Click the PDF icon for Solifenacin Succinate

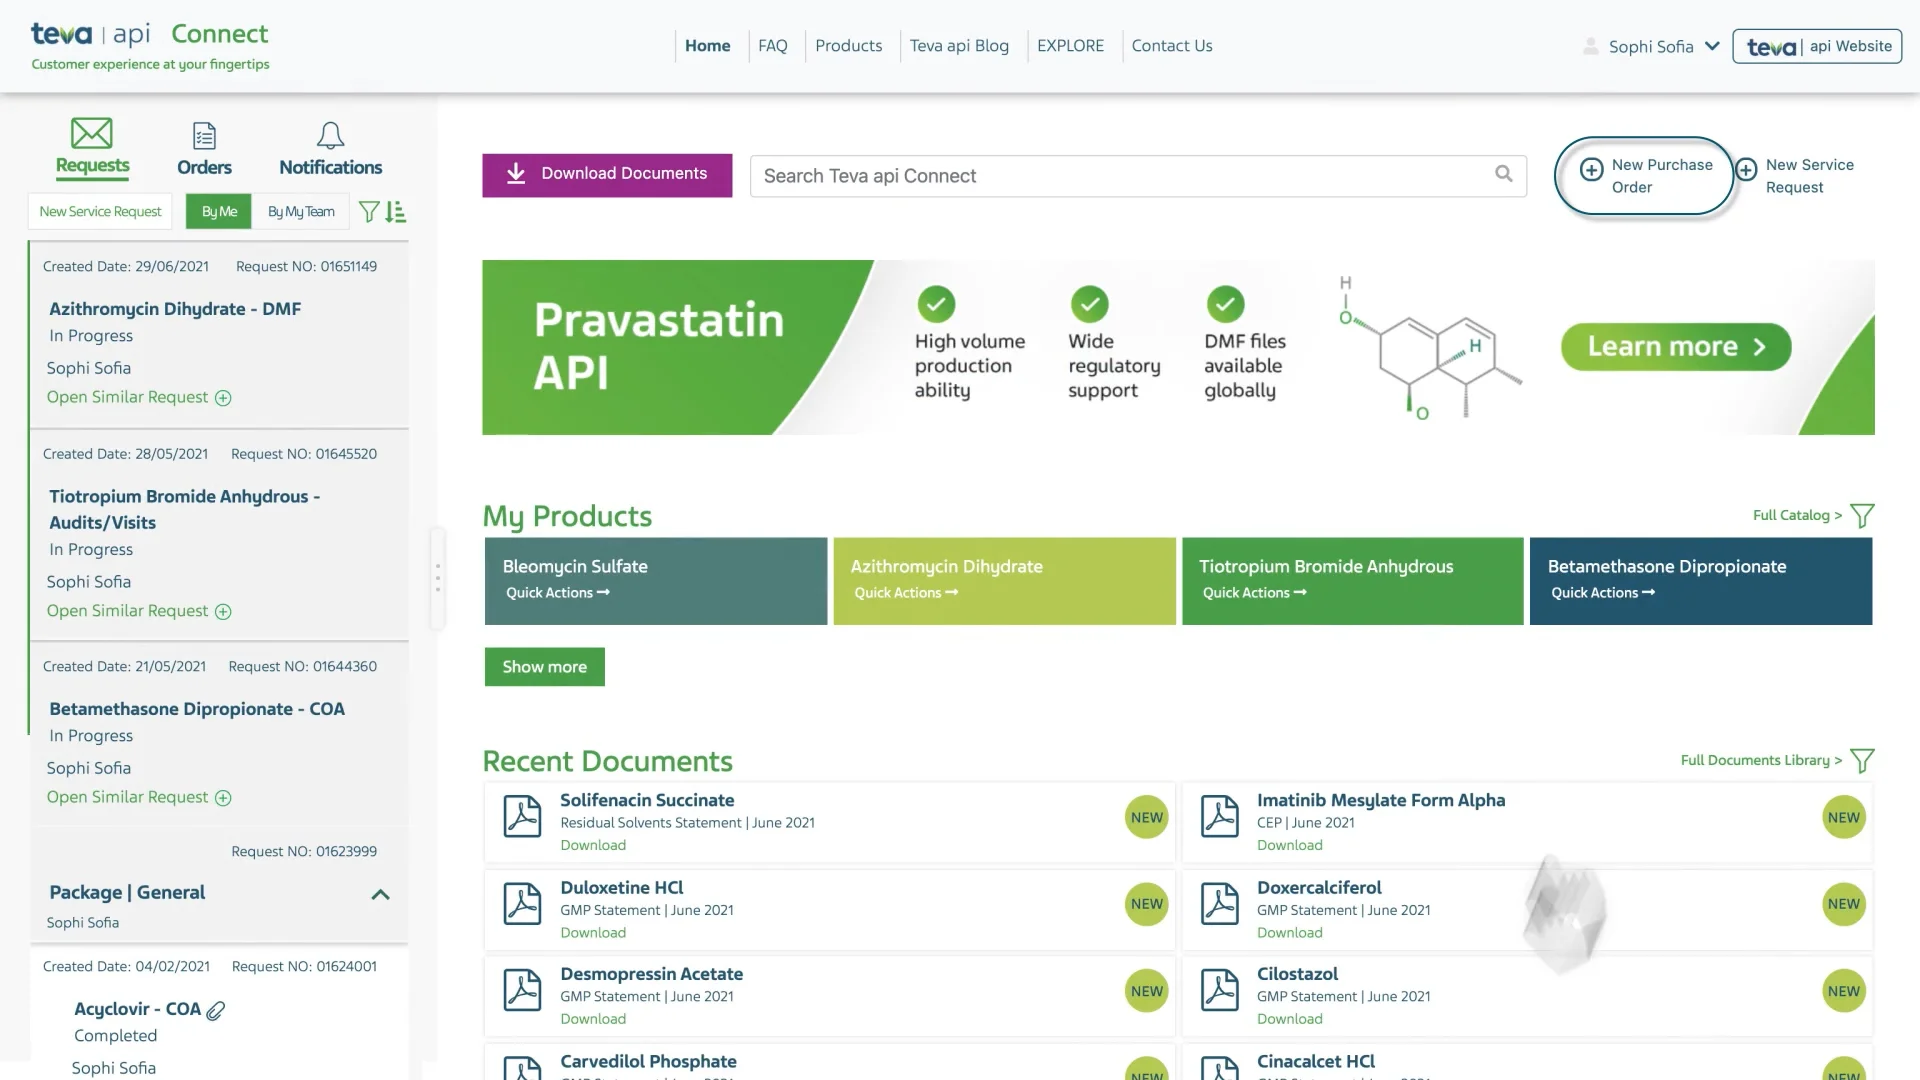click(x=521, y=815)
